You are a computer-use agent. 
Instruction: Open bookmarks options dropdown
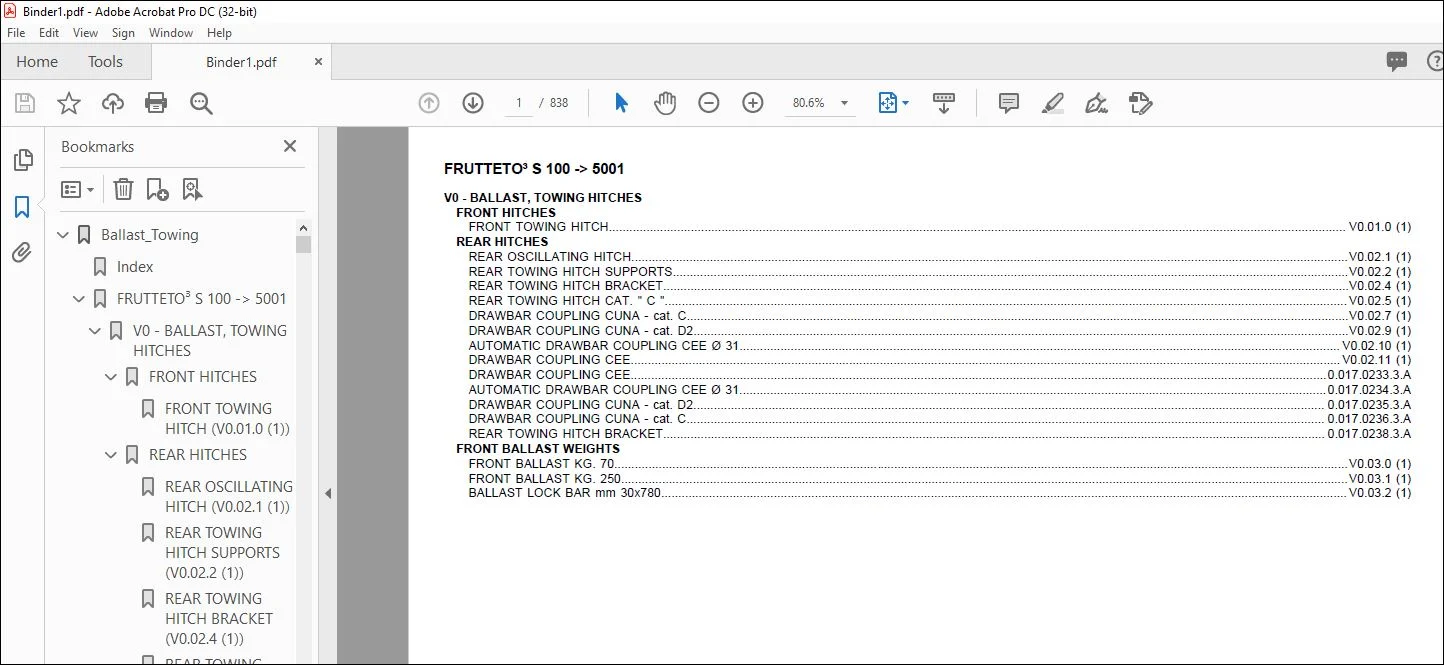pyautogui.click(x=77, y=189)
